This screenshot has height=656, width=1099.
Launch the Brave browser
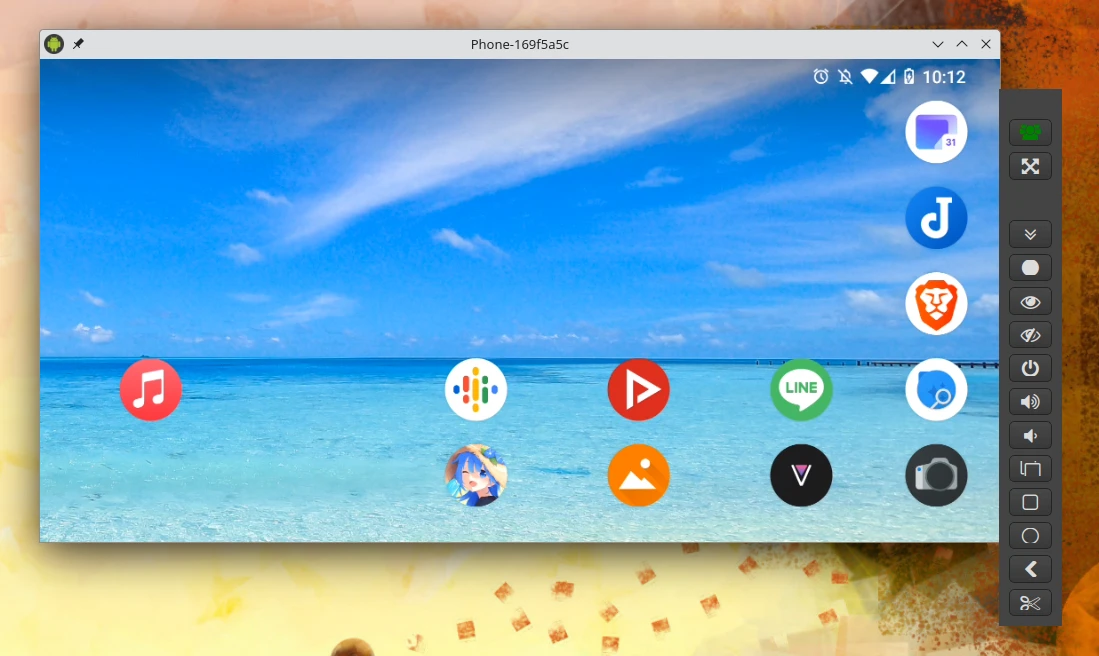pos(936,303)
